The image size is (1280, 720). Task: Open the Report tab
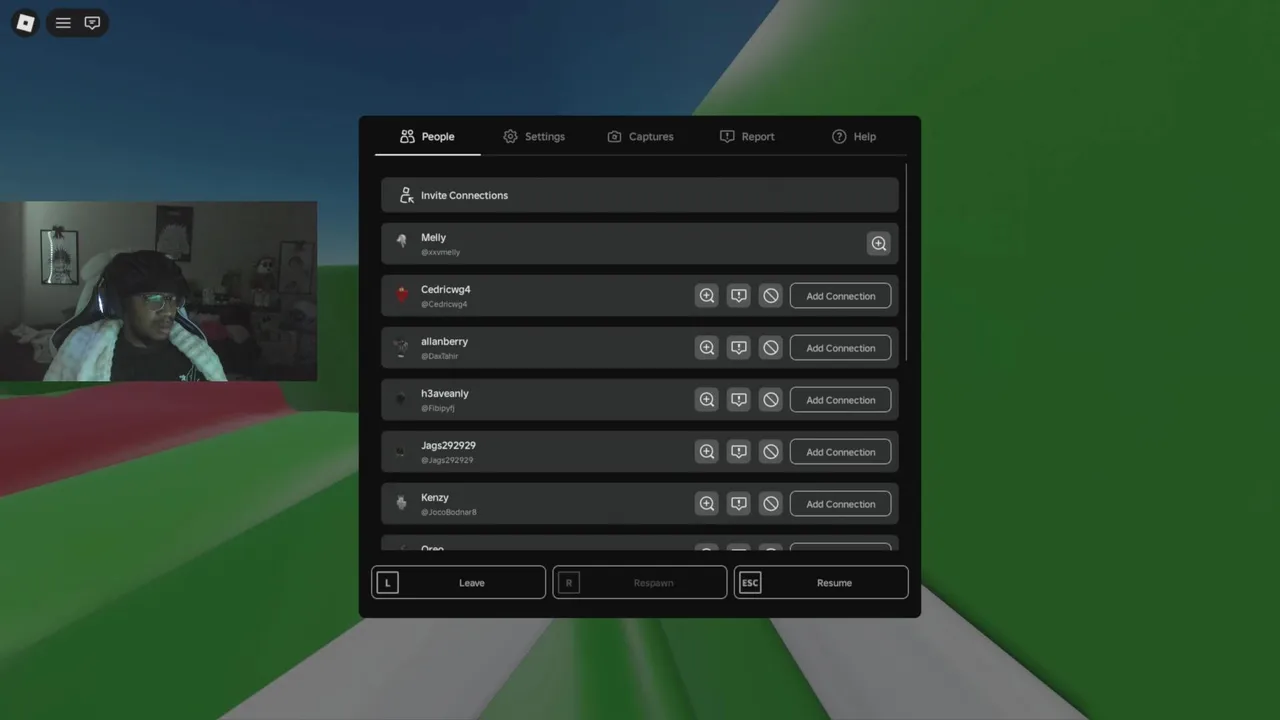pos(747,137)
